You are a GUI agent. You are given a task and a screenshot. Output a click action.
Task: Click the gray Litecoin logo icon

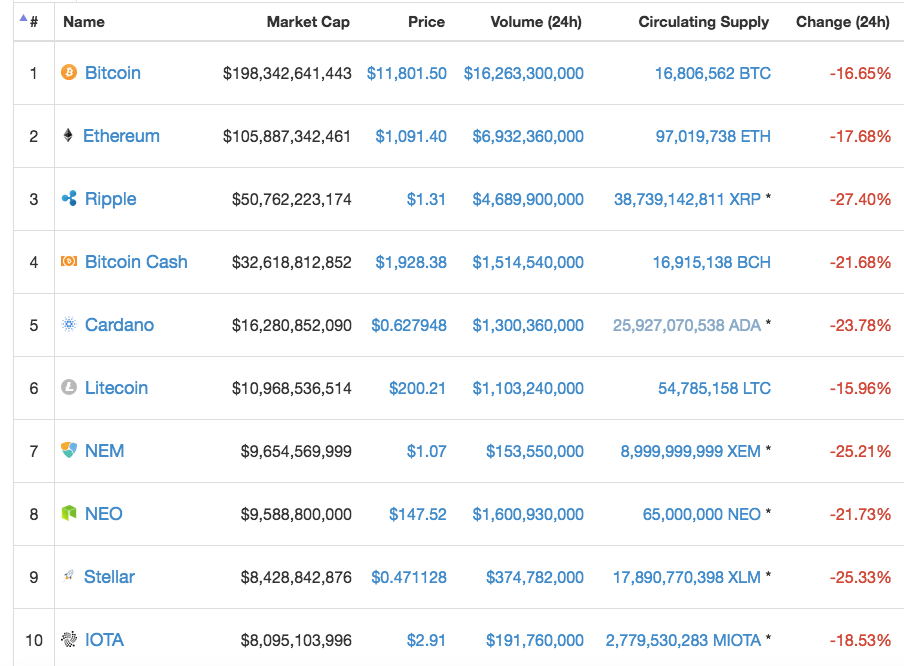pyautogui.click(x=69, y=388)
